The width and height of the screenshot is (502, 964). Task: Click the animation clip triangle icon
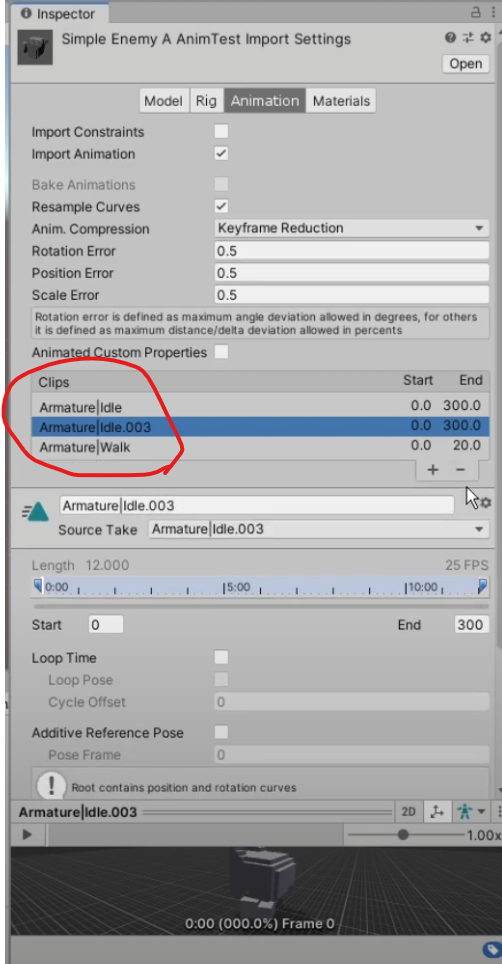pyautogui.click(x=36, y=510)
